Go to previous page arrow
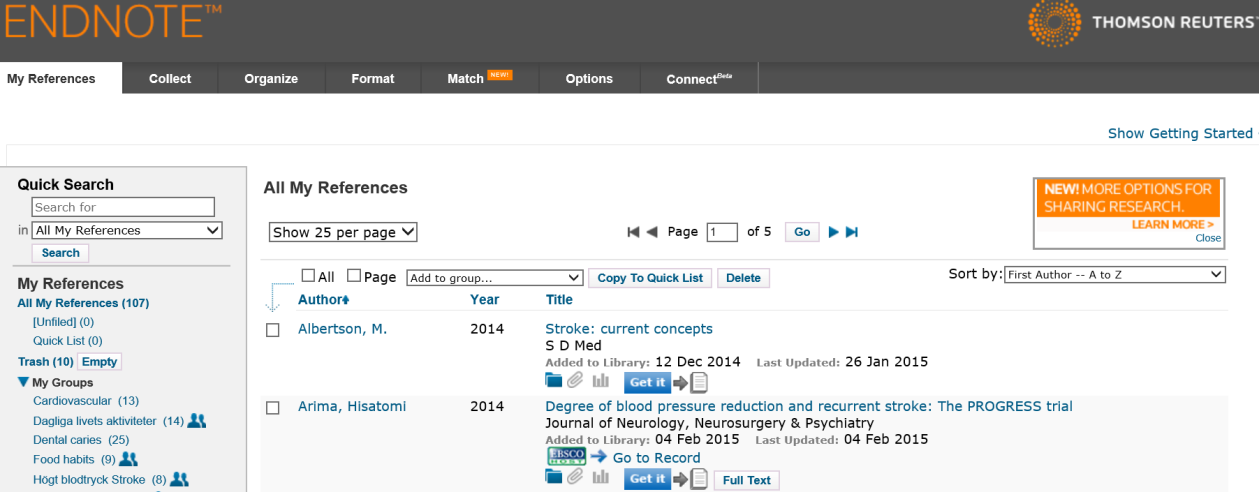 (x=652, y=232)
